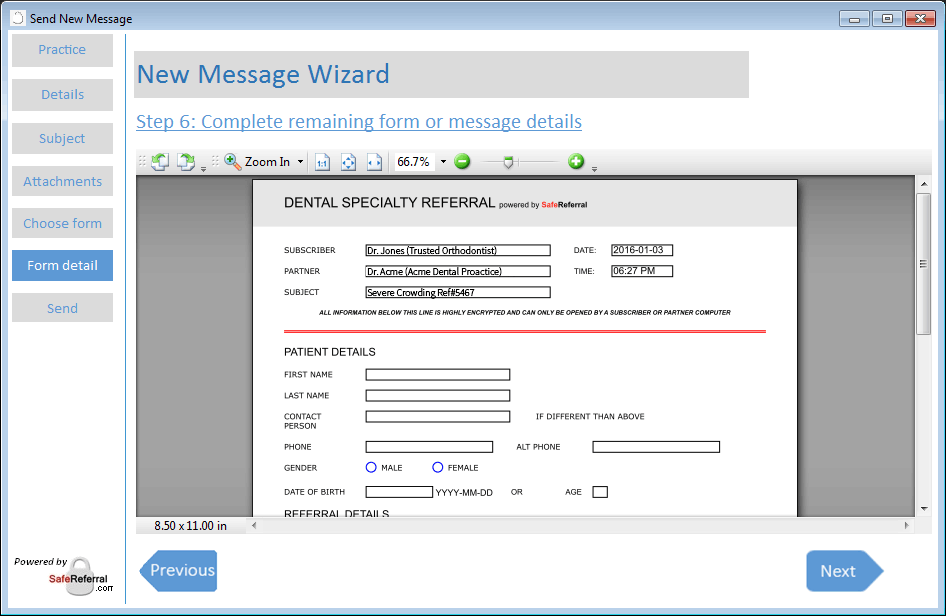
Task: Switch to the Choose form step
Action: pos(62,223)
